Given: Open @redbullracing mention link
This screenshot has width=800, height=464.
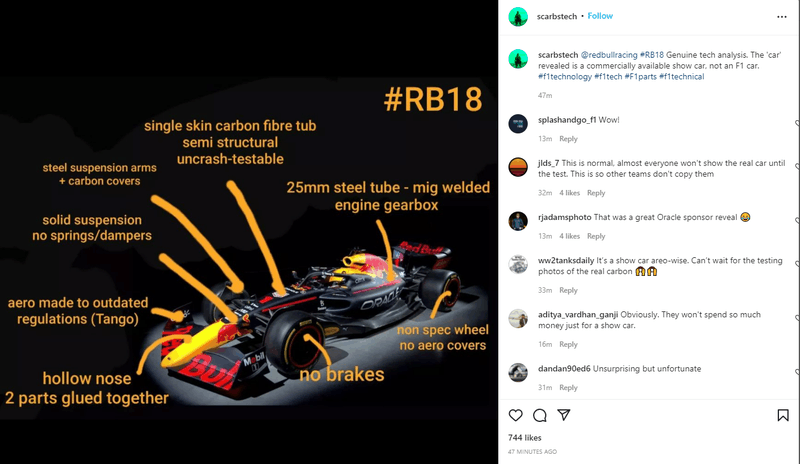Looking at the screenshot, I should [x=609, y=55].
